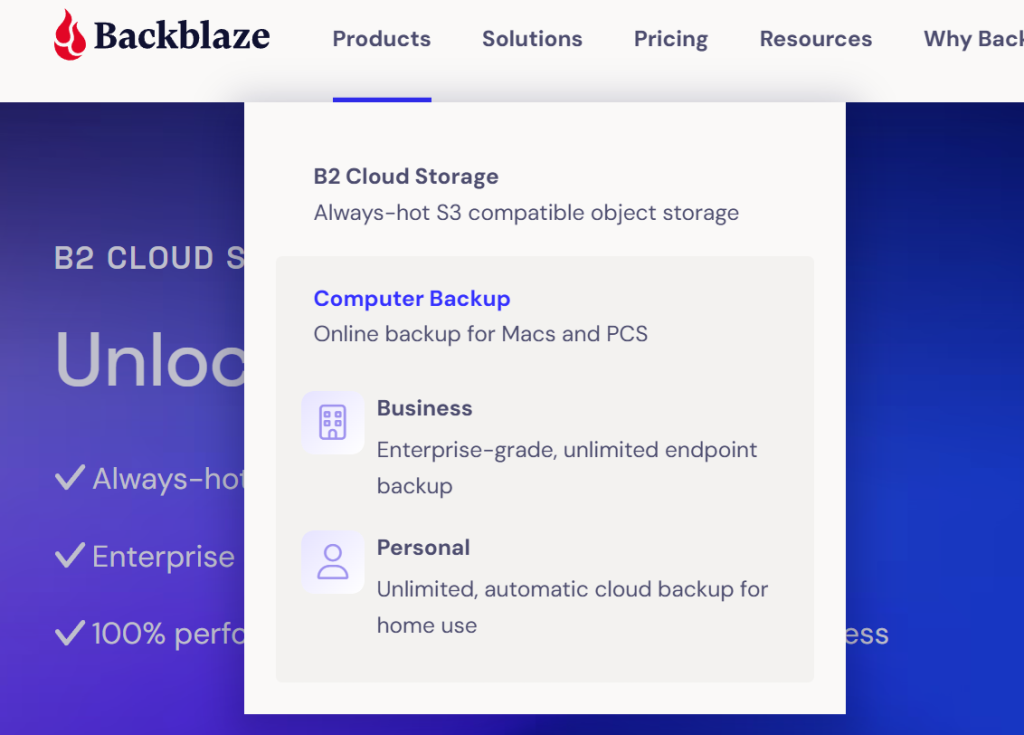Viewport: 1024px width, 735px height.
Task: Click the Backblaze flame logo icon
Action: coord(69,35)
